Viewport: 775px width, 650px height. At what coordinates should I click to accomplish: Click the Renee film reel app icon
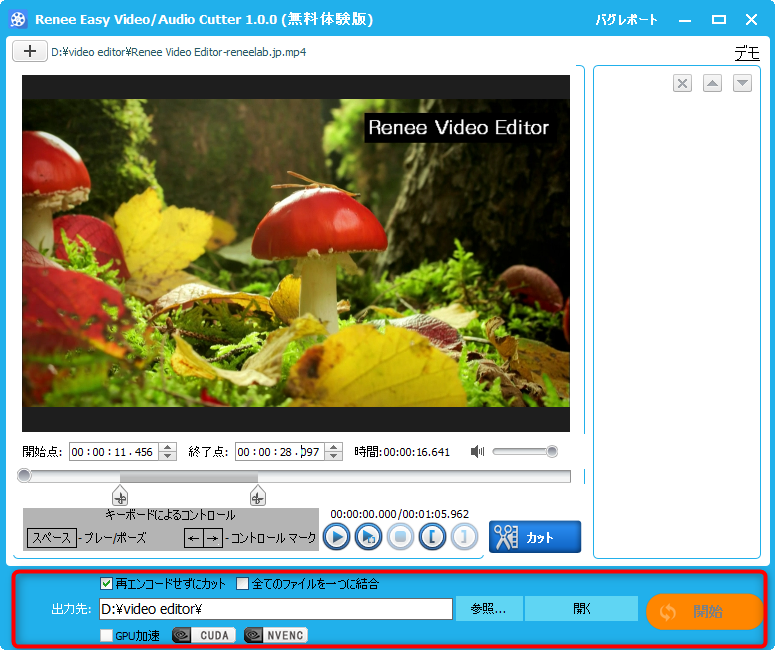[x=18, y=20]
